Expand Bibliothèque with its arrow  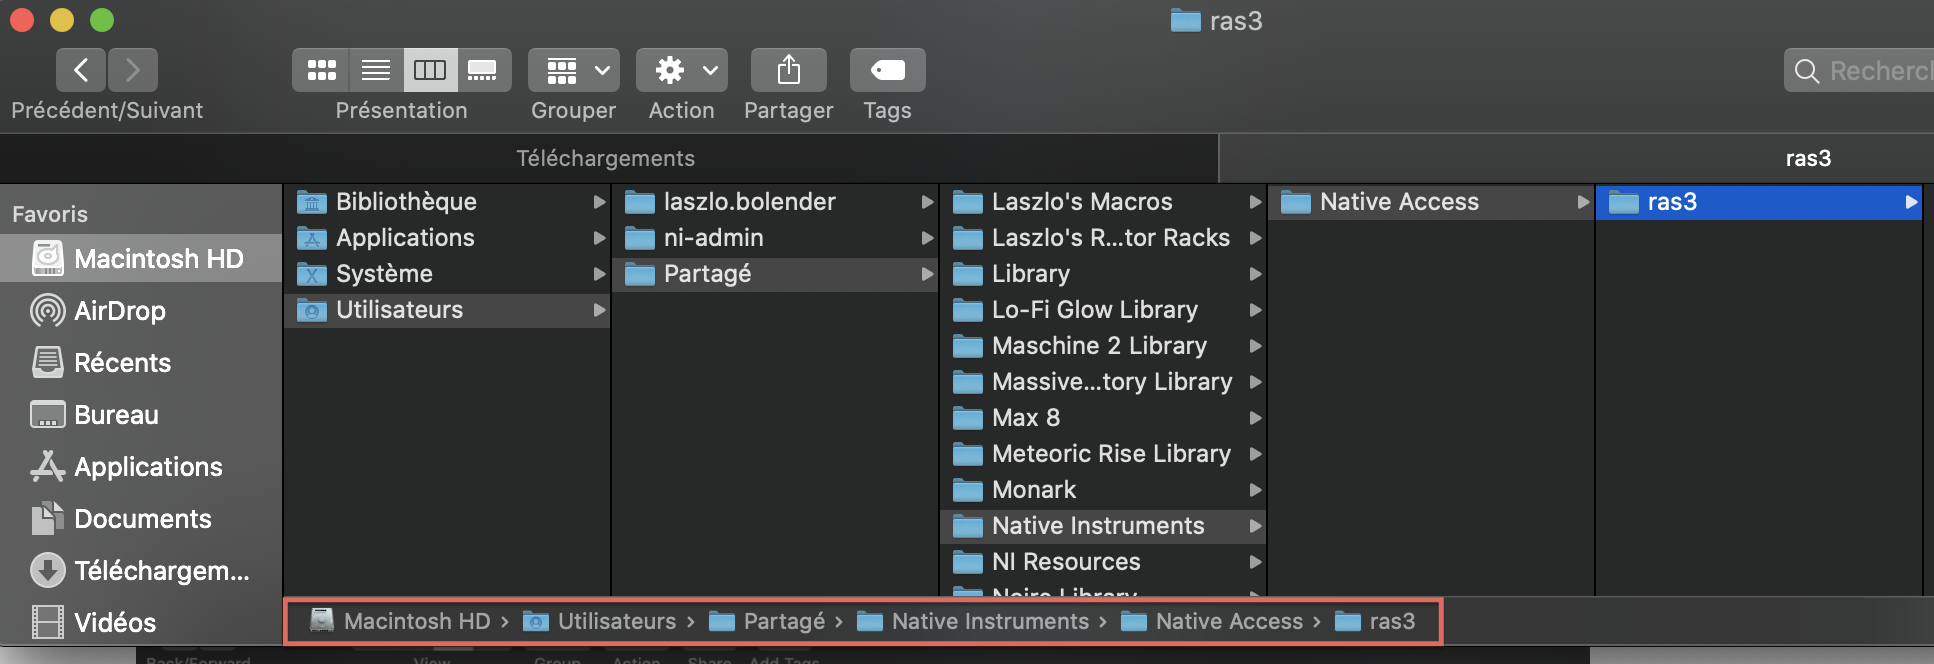599,202
